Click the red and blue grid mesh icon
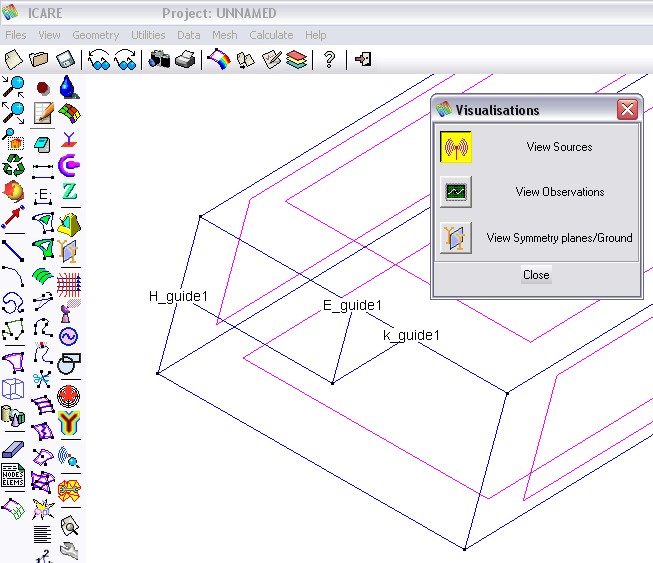653x563 pixels. (69, 284)
